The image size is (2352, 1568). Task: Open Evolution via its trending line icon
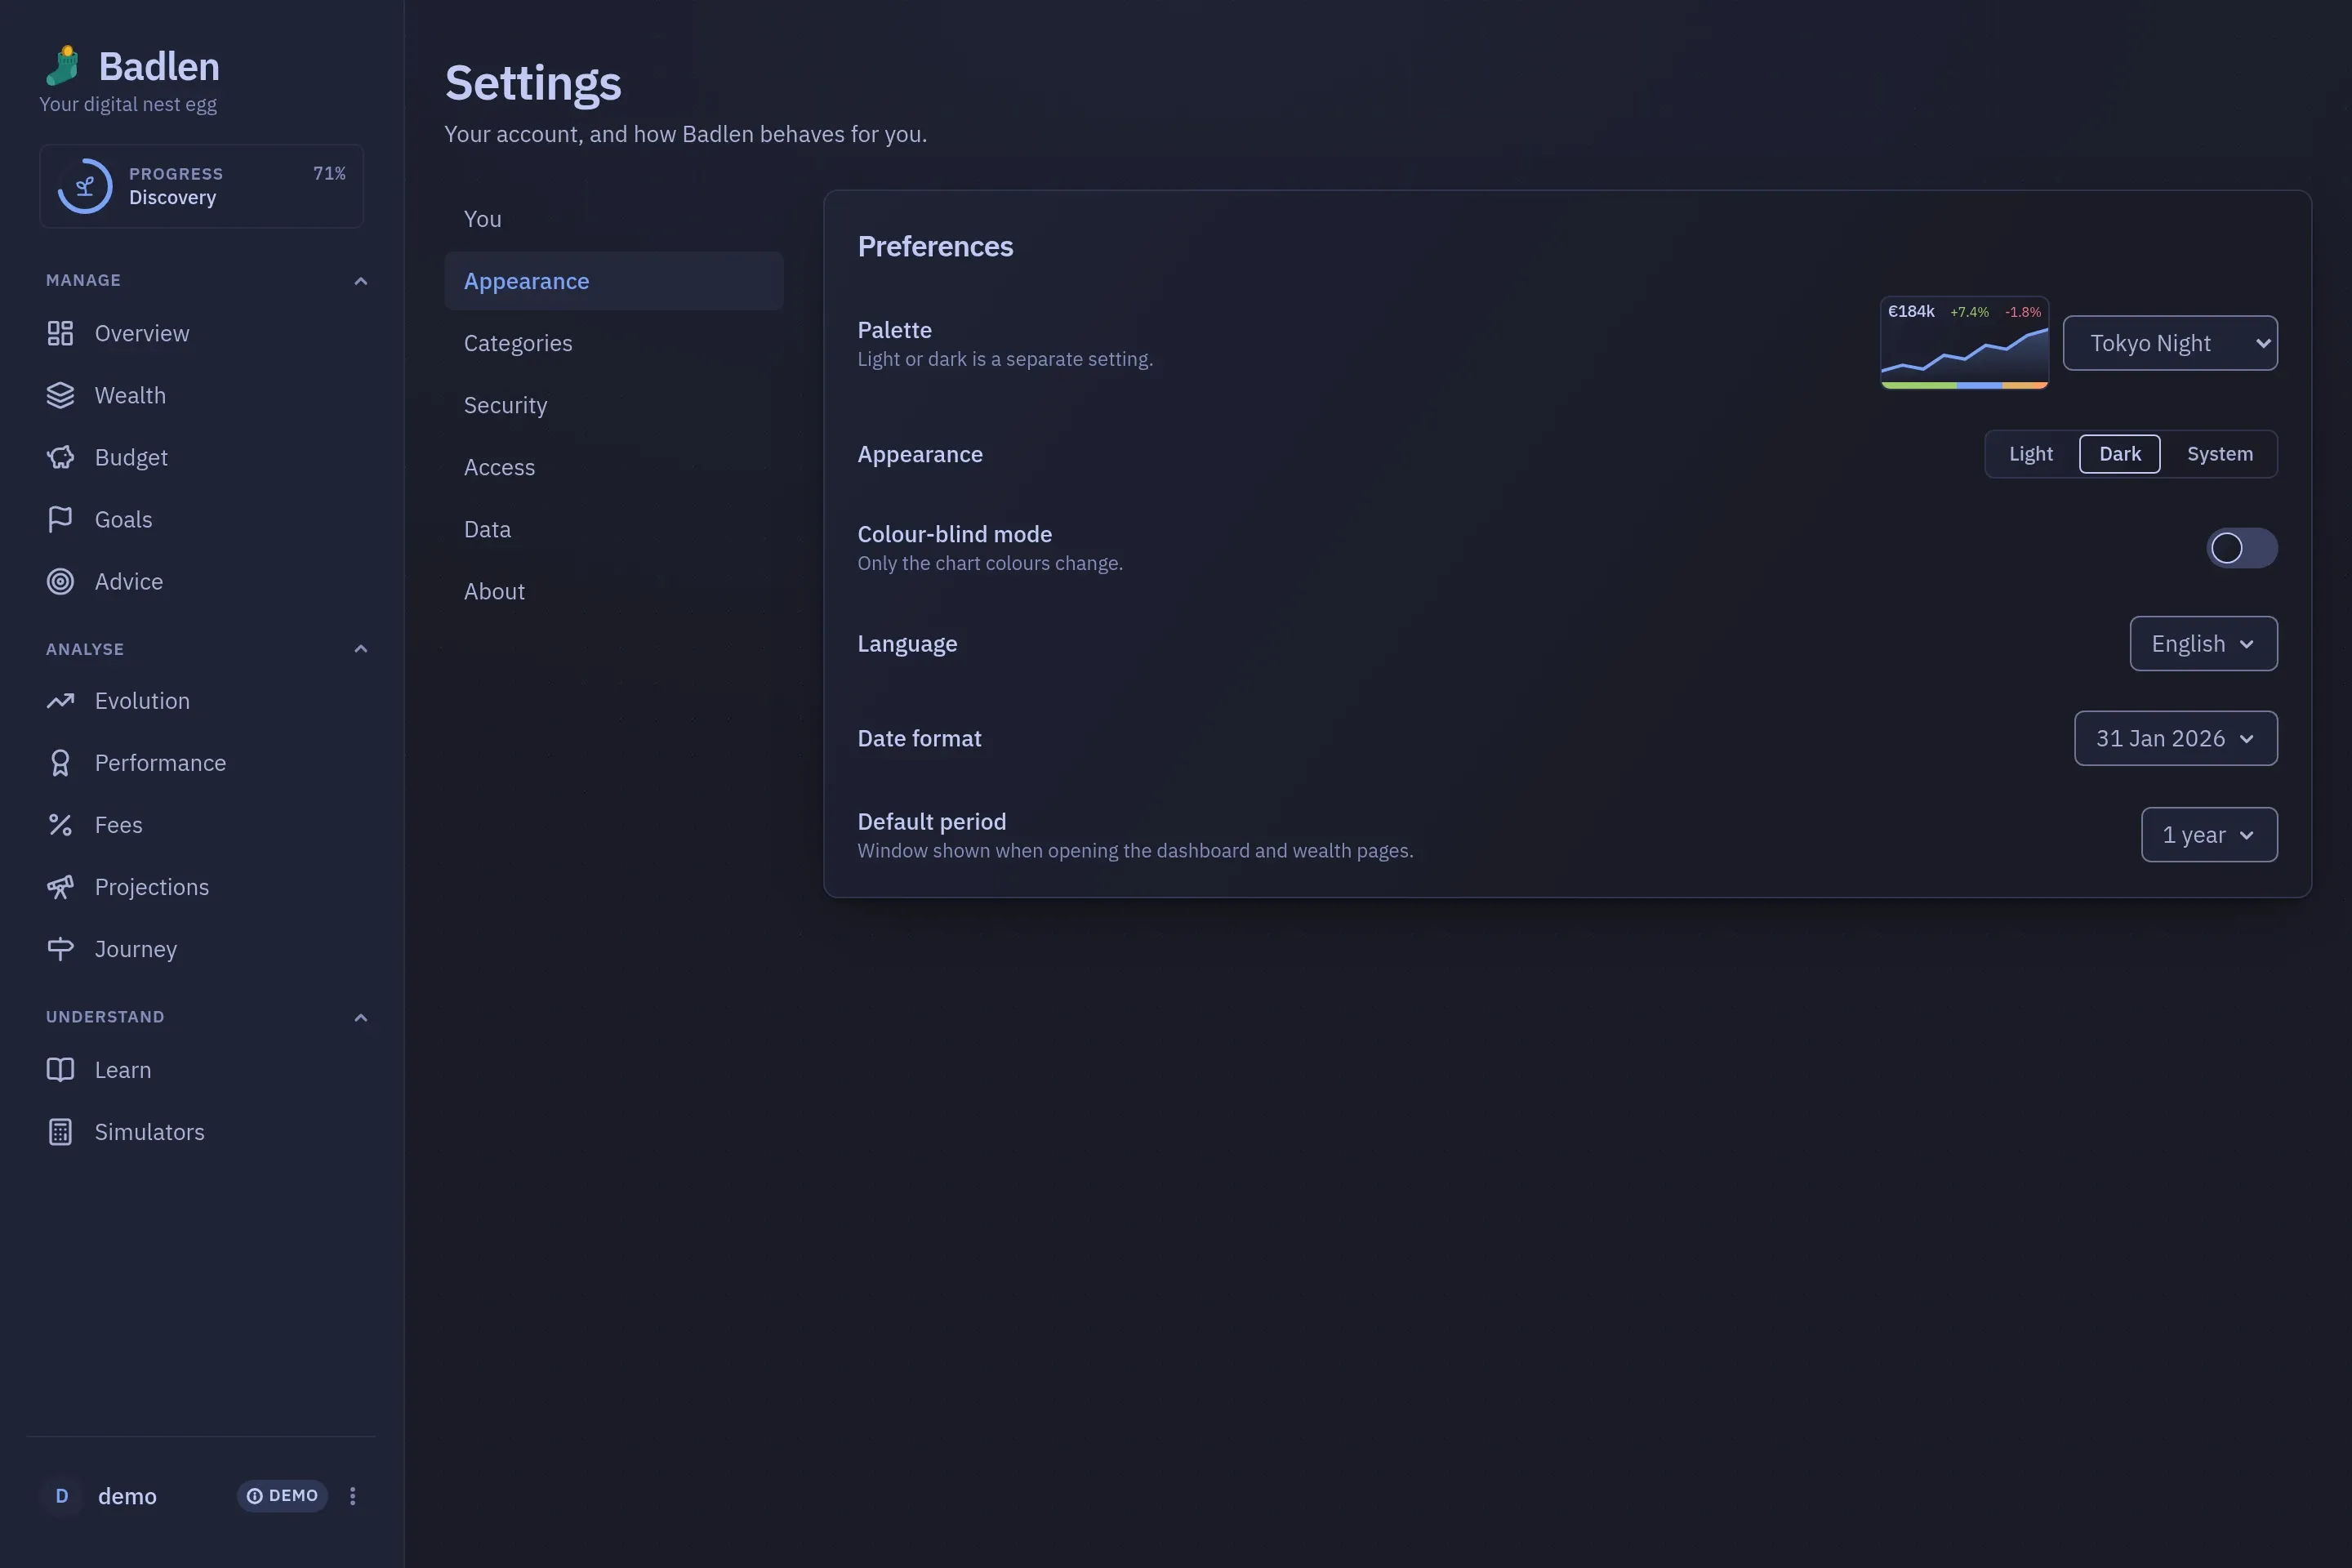coord(60,701)
